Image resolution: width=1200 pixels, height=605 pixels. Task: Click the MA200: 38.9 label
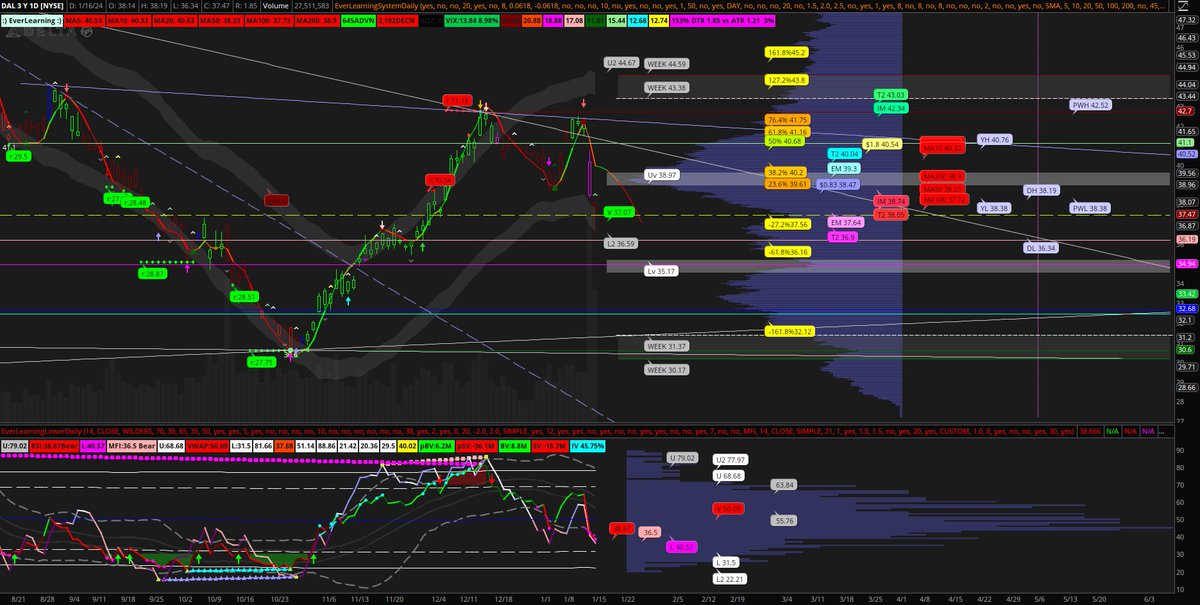[x=316, y=21]
